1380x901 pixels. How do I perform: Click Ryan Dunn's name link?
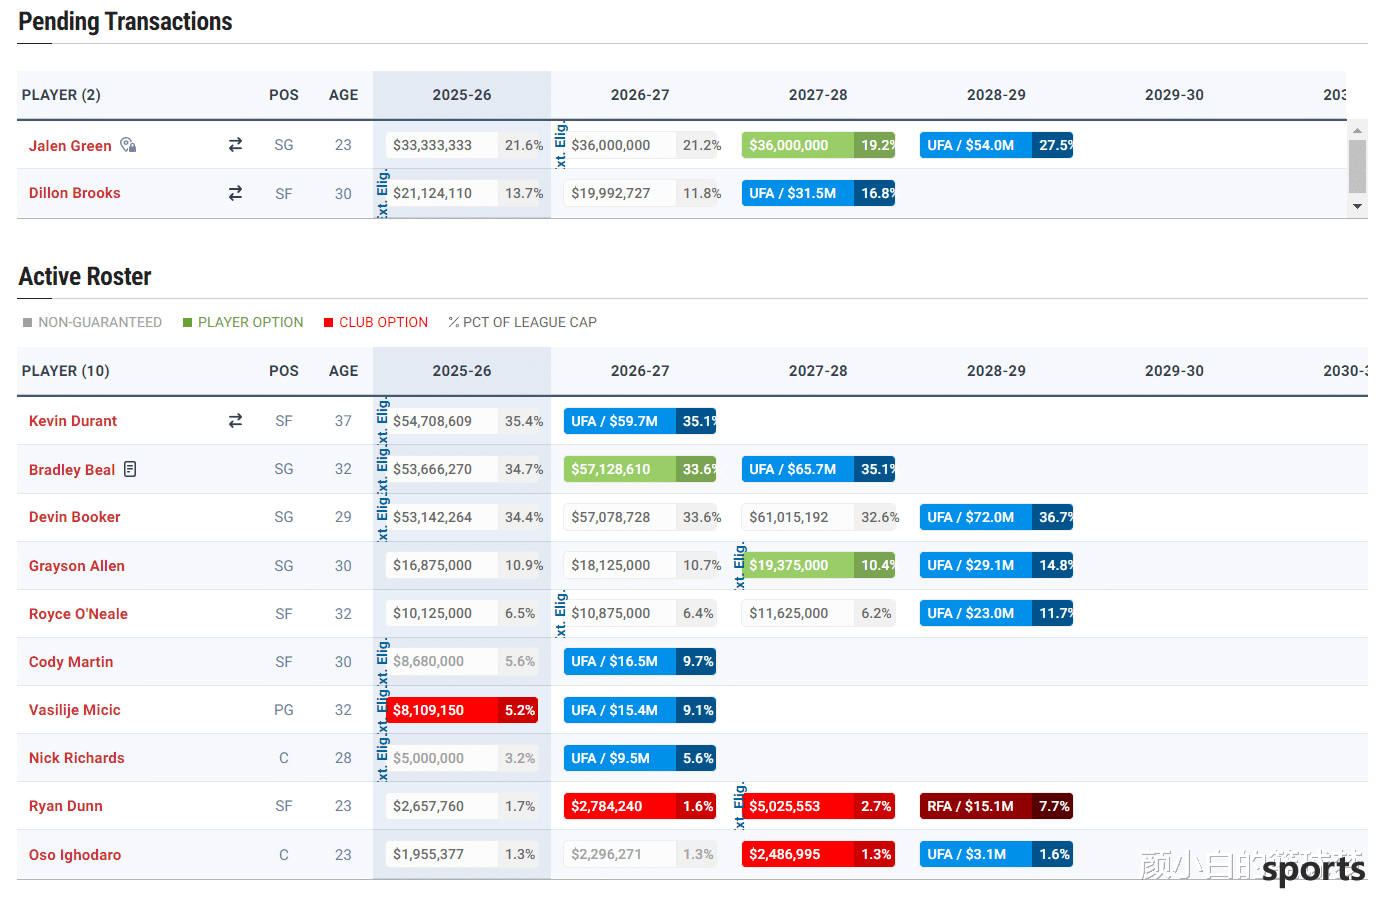point(66,806)
